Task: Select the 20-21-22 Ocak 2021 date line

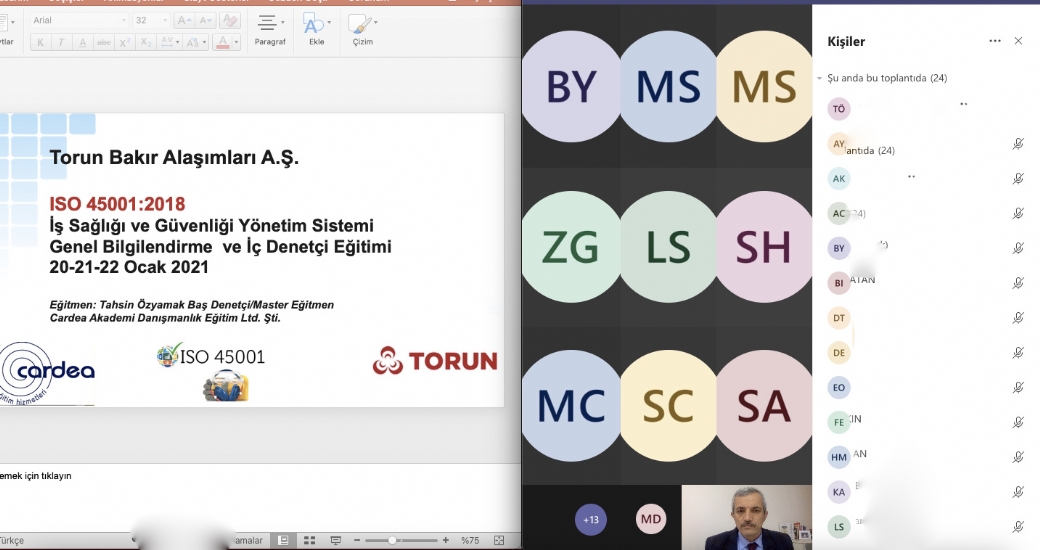Action: point(129,267)
